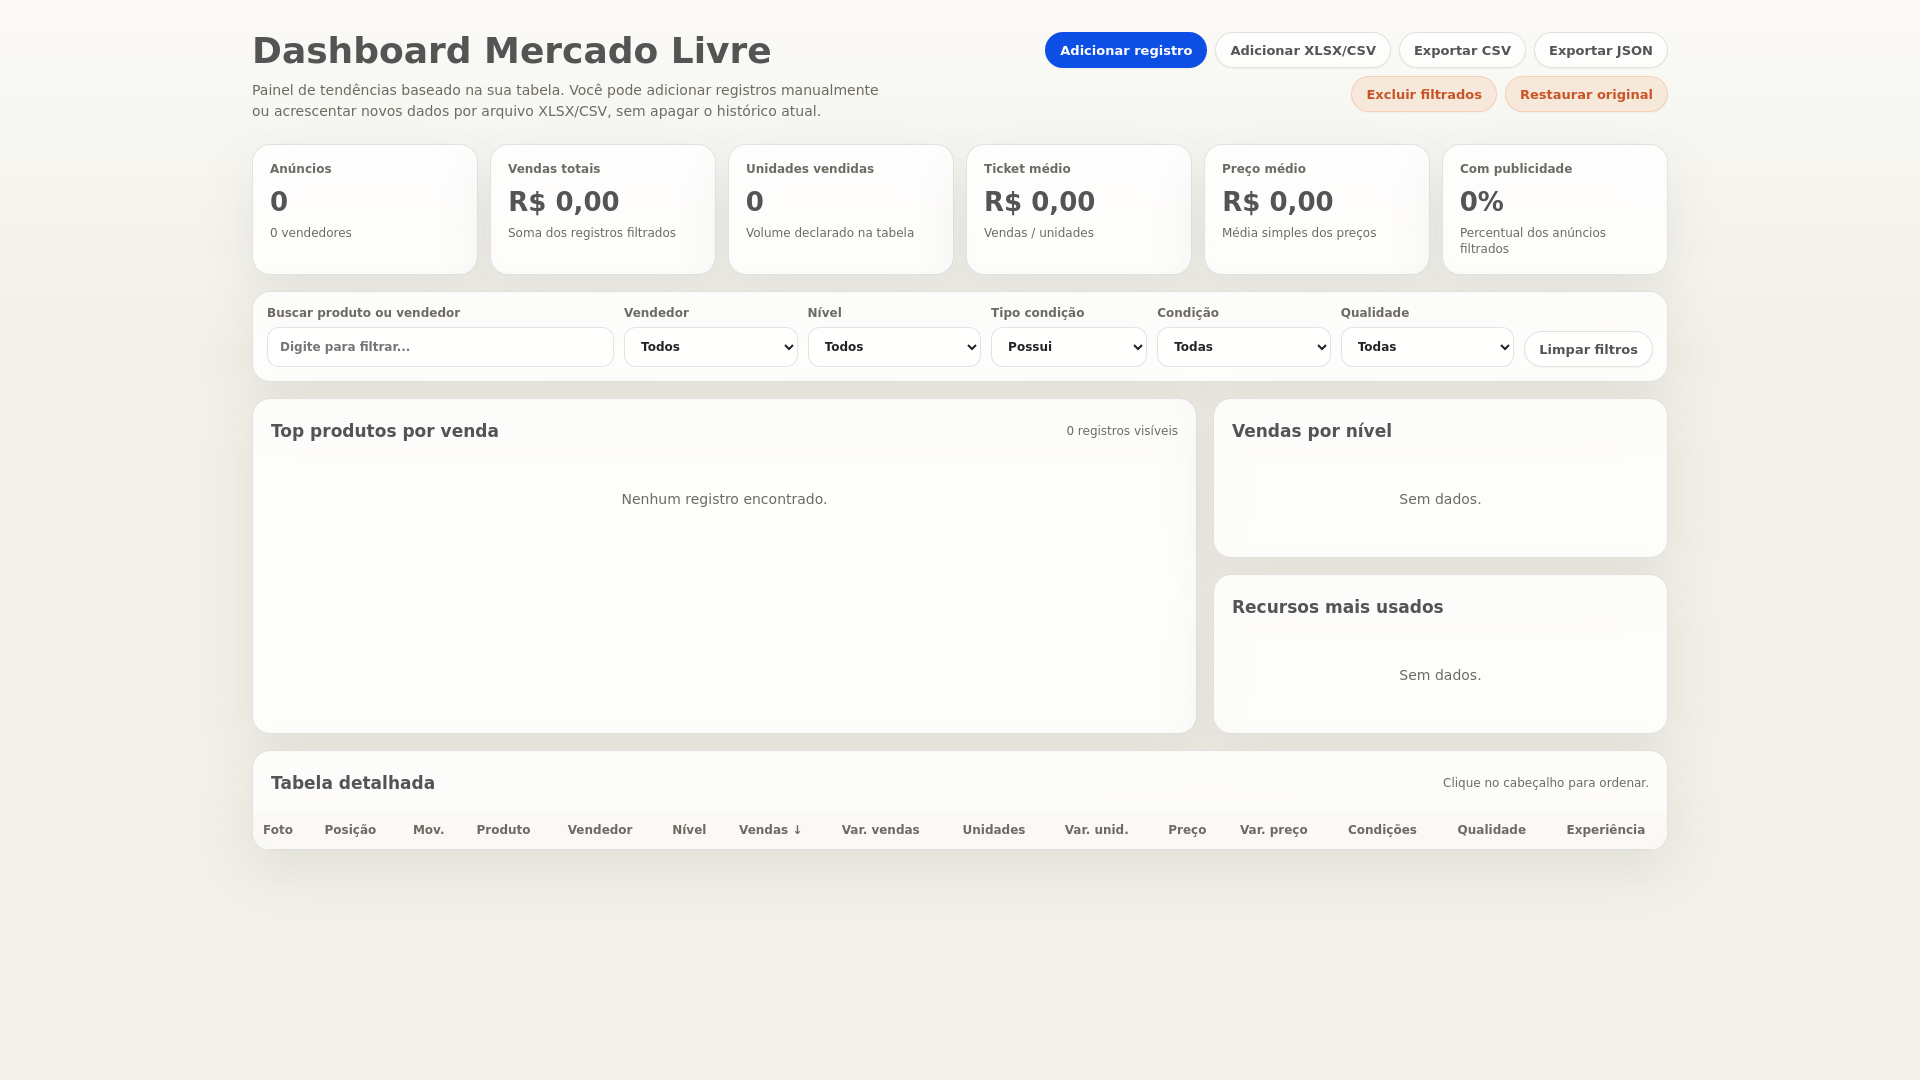This screenshot has width=1920, height=1080.
Task: Click 'Sem dados.' under Vendas por nível
Action: (x=1439, y=499)
